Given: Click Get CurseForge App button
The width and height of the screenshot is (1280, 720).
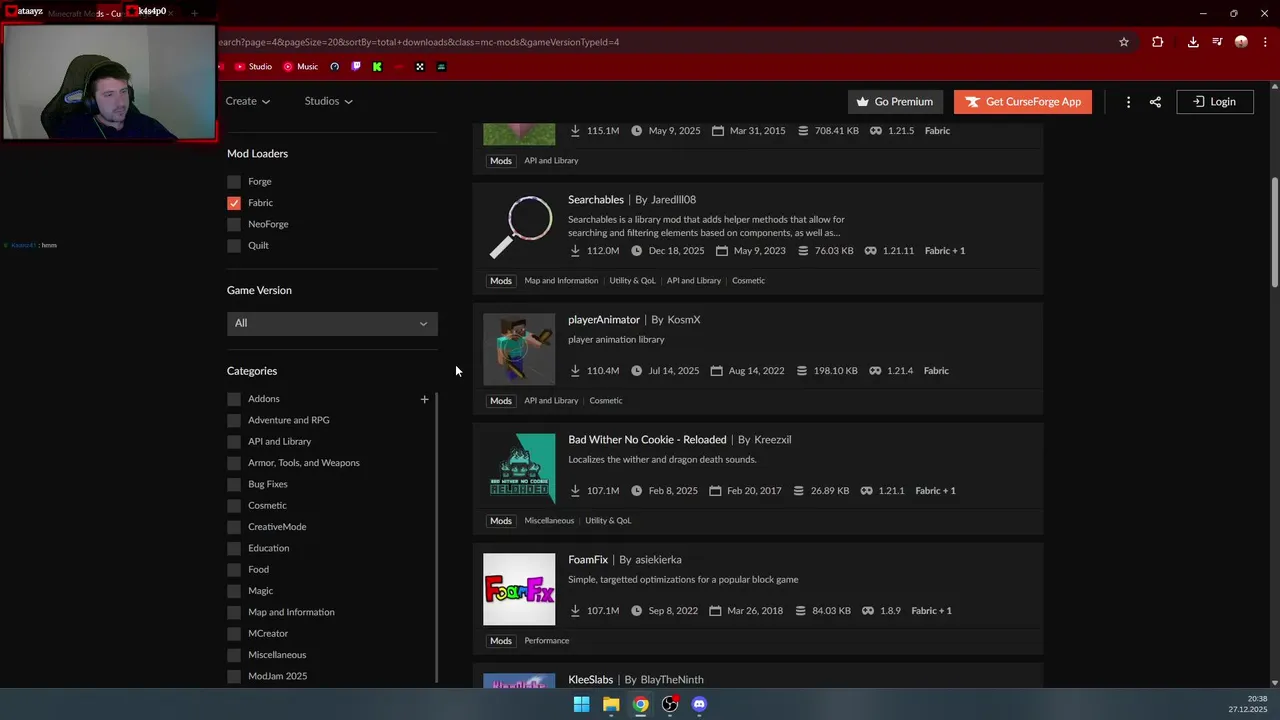Looking at the screenshot, I should [x=1023, y=102].
